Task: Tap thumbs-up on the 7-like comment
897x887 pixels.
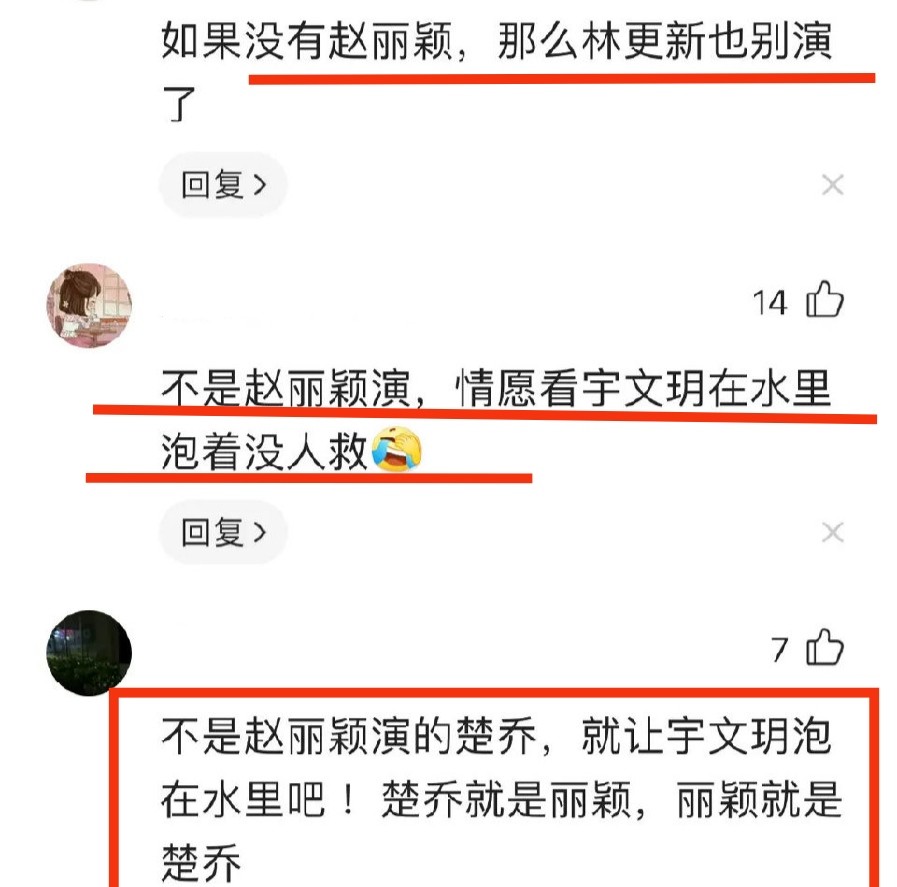Action: tap(824, 647)
